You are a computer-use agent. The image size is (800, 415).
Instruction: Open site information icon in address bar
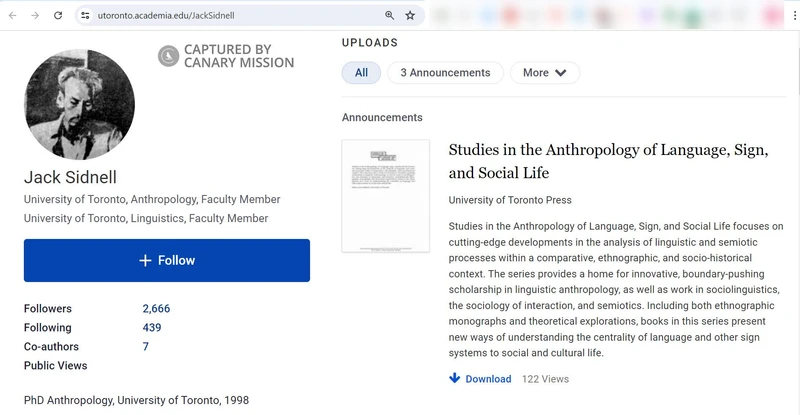85,15
